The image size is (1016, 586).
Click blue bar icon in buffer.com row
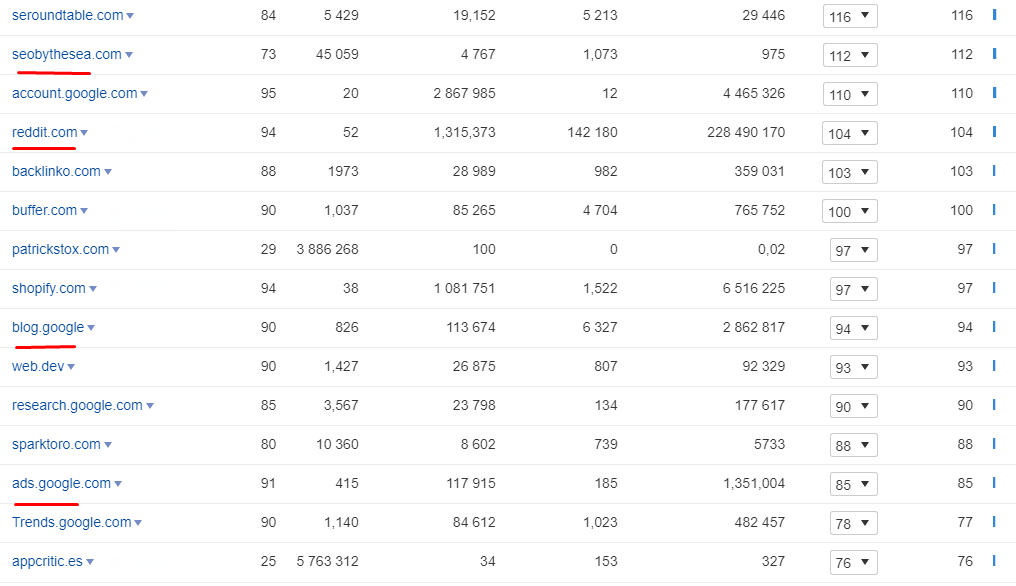tap(994, 210)
